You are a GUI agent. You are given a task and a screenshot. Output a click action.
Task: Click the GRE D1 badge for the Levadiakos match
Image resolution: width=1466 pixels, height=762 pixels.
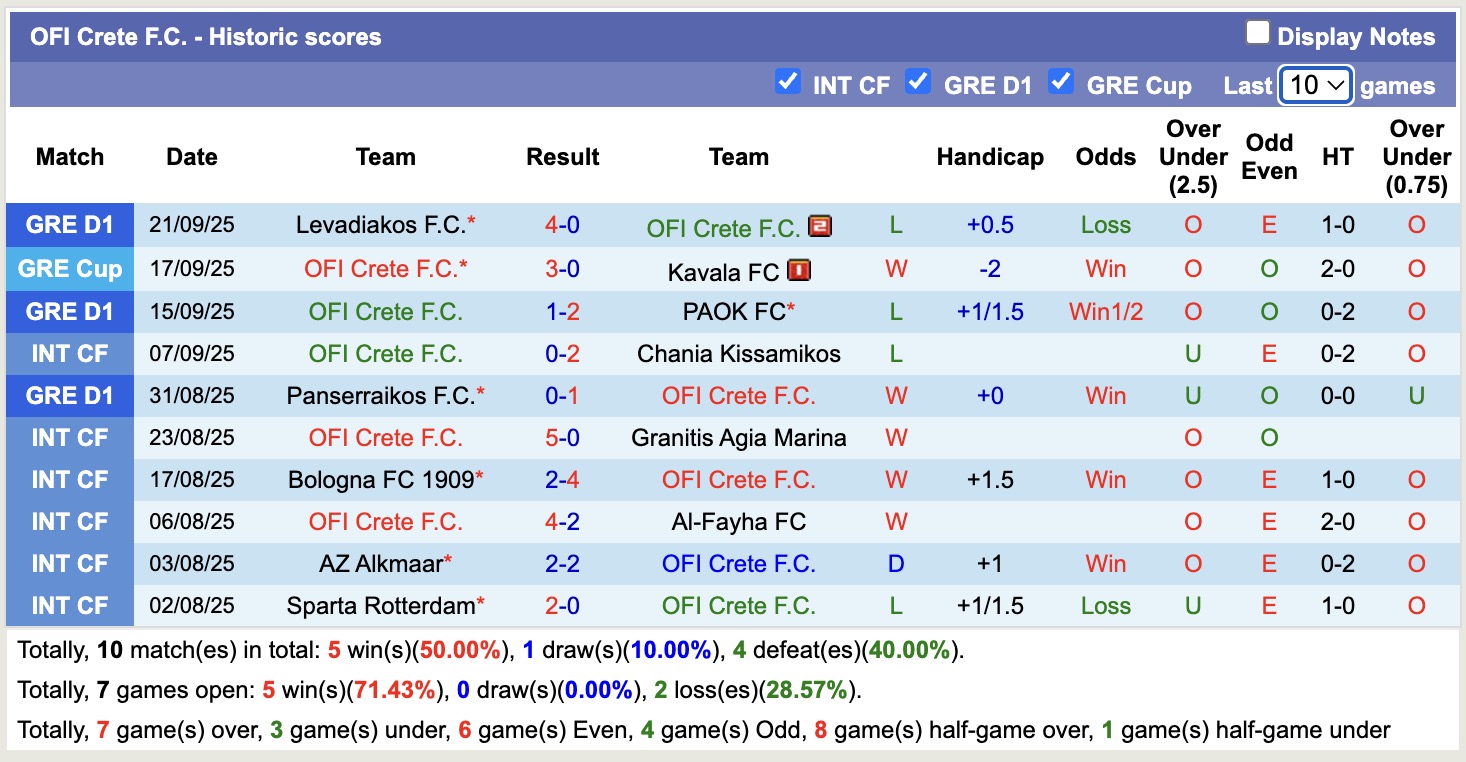pos(69,226)
